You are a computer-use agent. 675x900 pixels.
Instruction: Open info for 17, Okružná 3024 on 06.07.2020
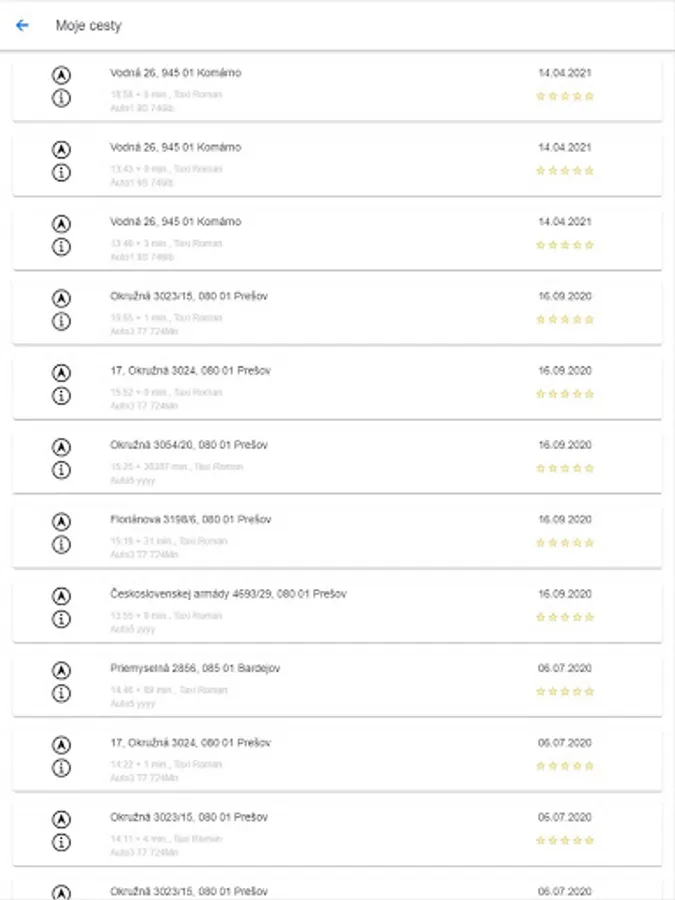[x=61, y=768]
